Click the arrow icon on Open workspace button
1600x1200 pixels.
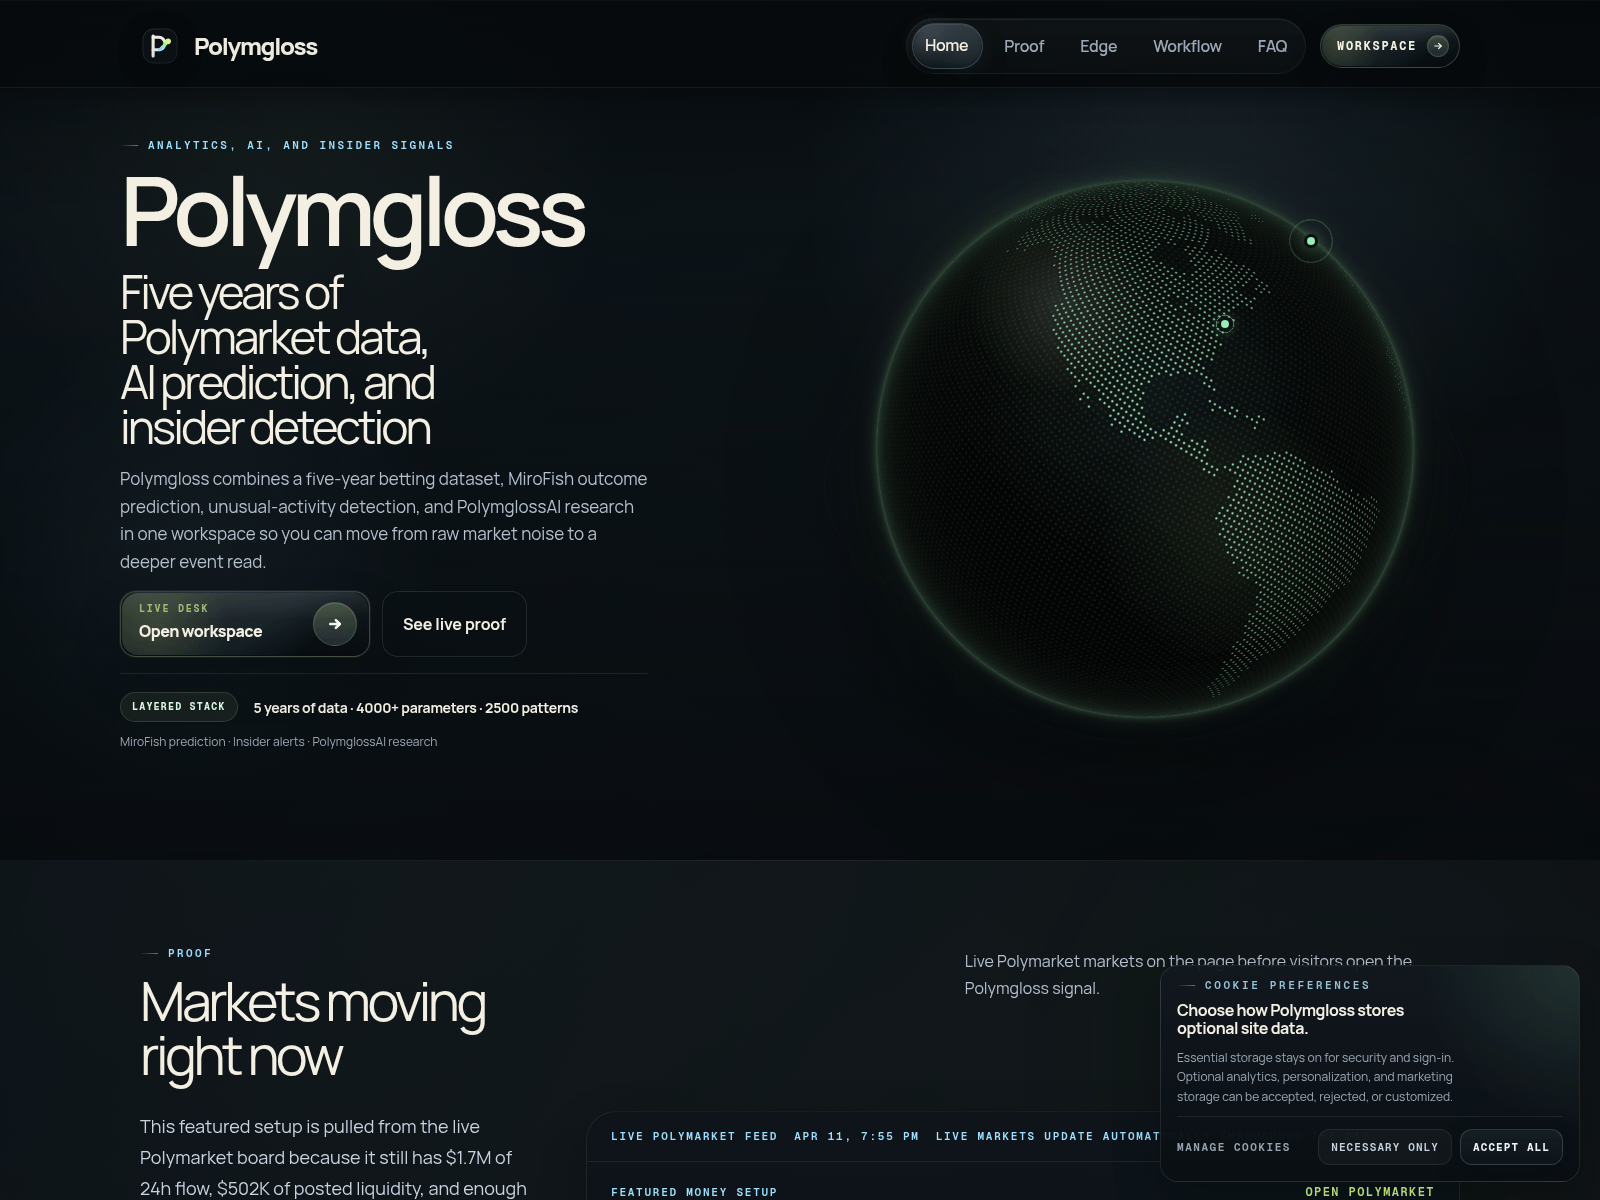(x=335, y=623)
